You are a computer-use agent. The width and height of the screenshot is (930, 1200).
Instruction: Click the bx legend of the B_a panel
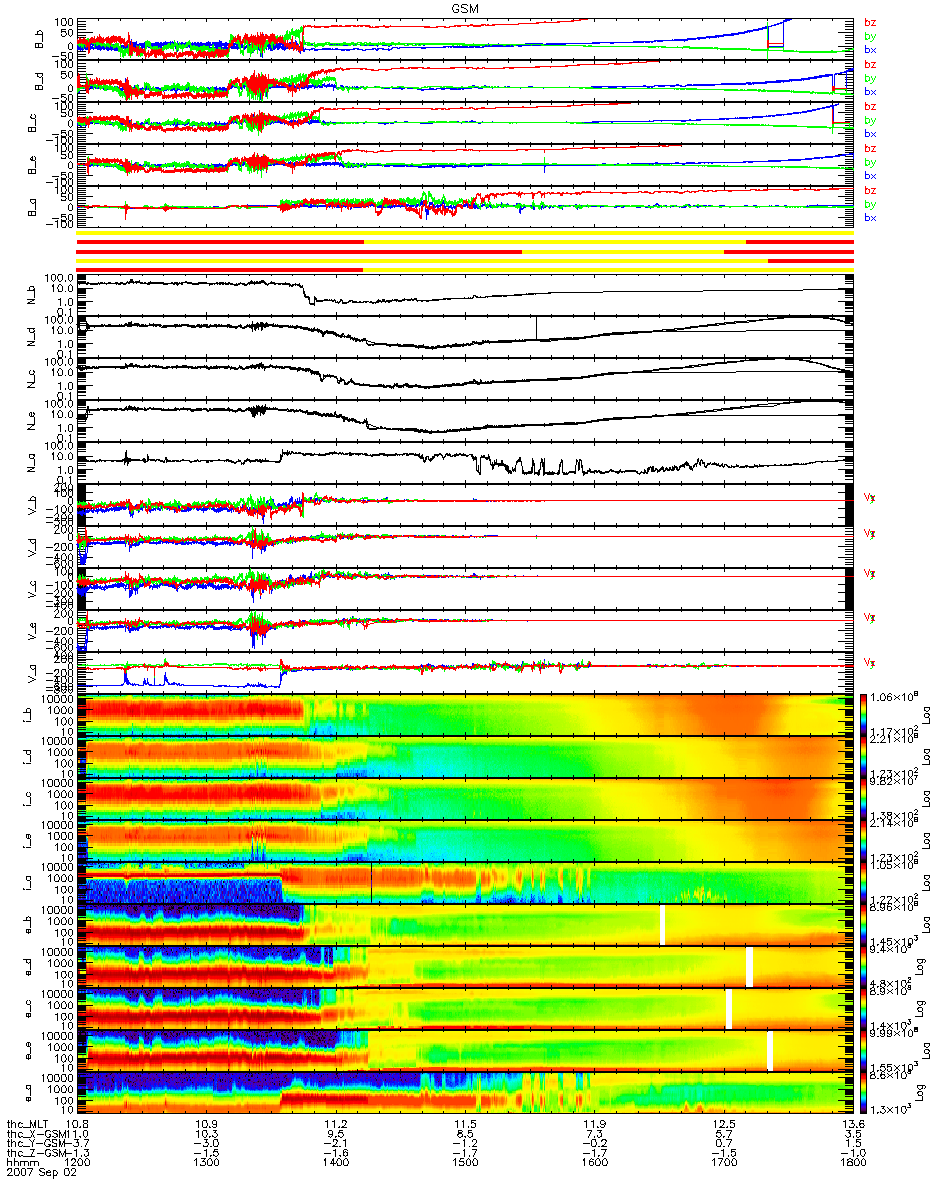click(x=871, y=217)
